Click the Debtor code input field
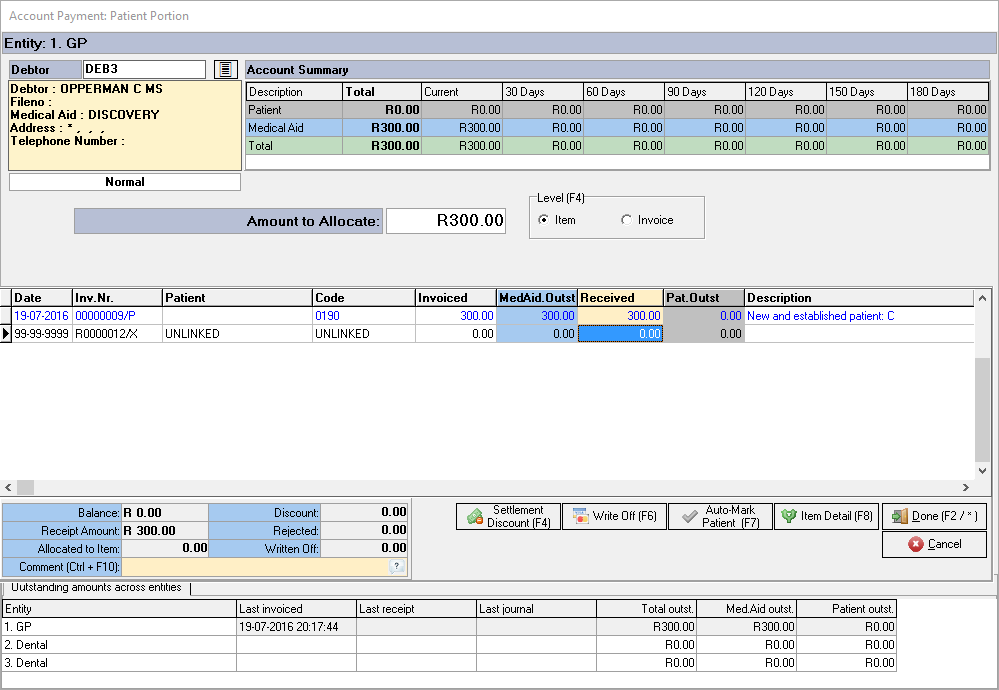The width and height of the screenshot is (999, 690). (144, 69)
